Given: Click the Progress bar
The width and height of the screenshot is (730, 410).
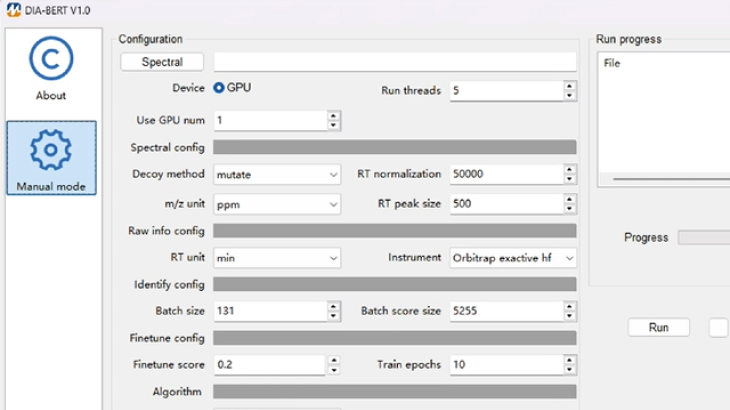Looking at the screenshot, I should click(703, 238).
